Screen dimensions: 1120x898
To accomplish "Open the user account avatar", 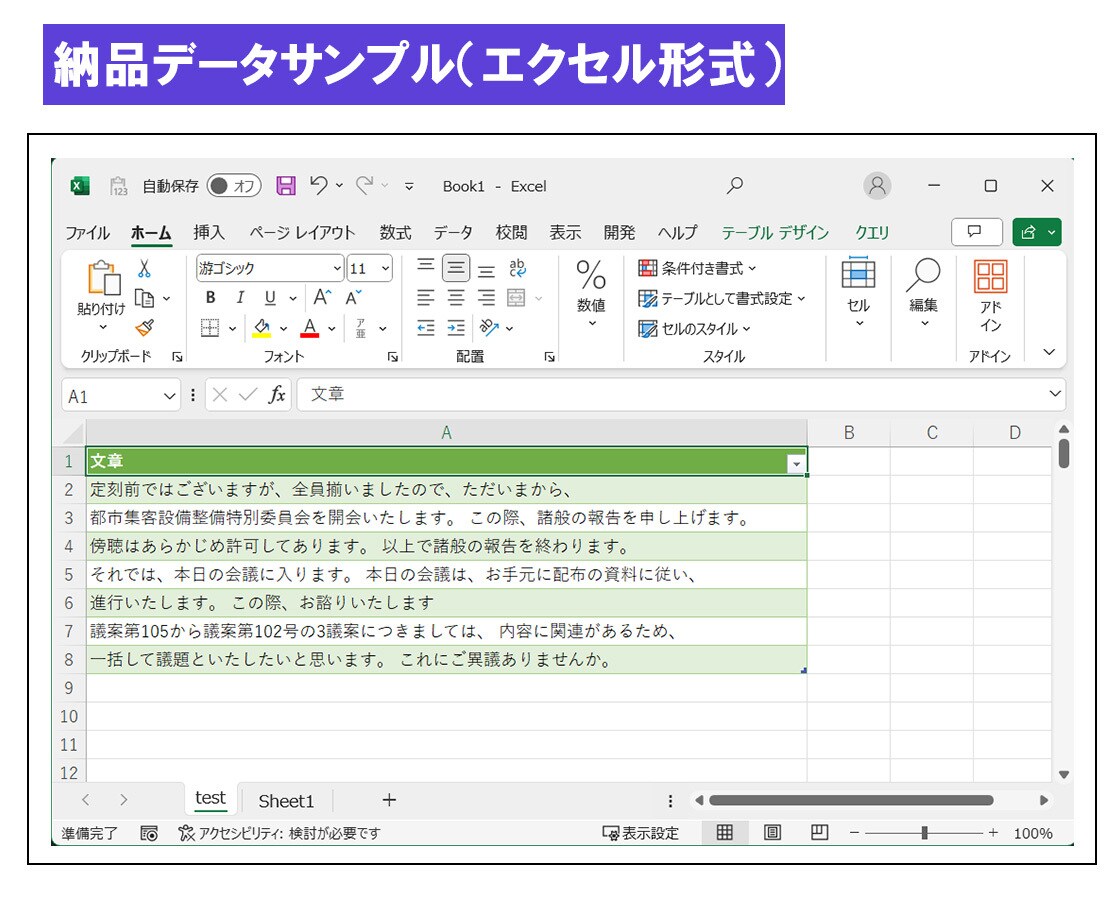I will pos(877,186).
